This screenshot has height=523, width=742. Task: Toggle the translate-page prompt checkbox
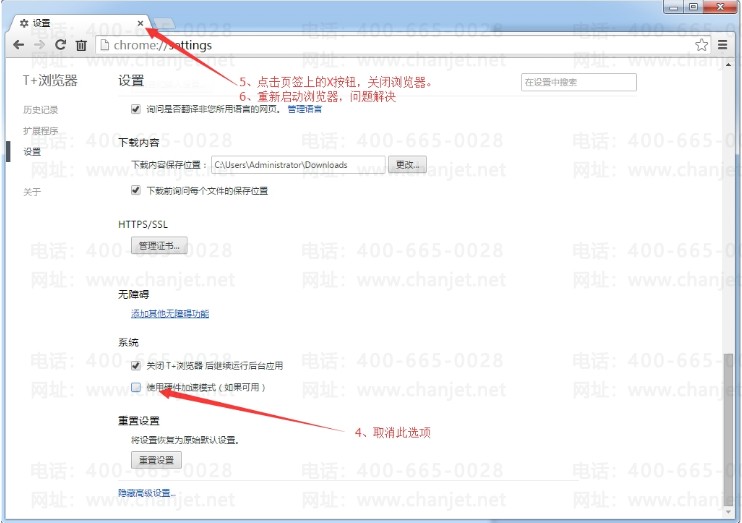tap(136, 109)
